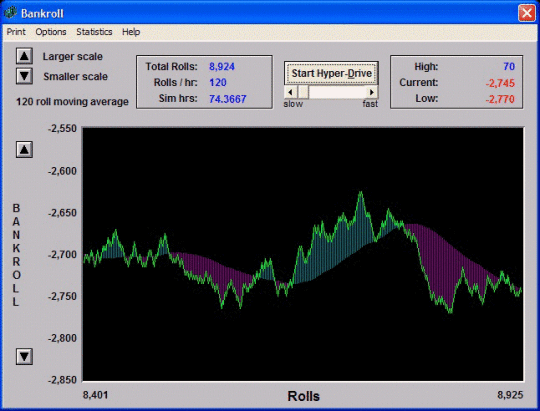The image size is (540, 411).
Task: Close the Bankroll window
Action: (527, 13)
